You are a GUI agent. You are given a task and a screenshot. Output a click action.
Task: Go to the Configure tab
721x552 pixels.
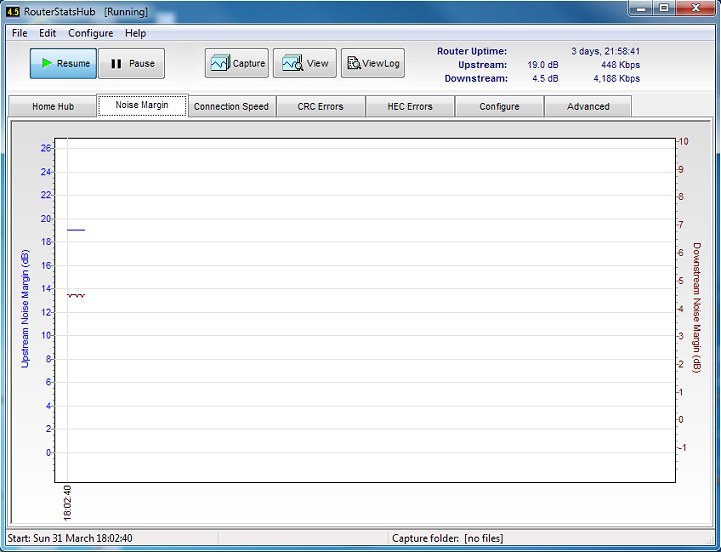[x=499, y=107]
